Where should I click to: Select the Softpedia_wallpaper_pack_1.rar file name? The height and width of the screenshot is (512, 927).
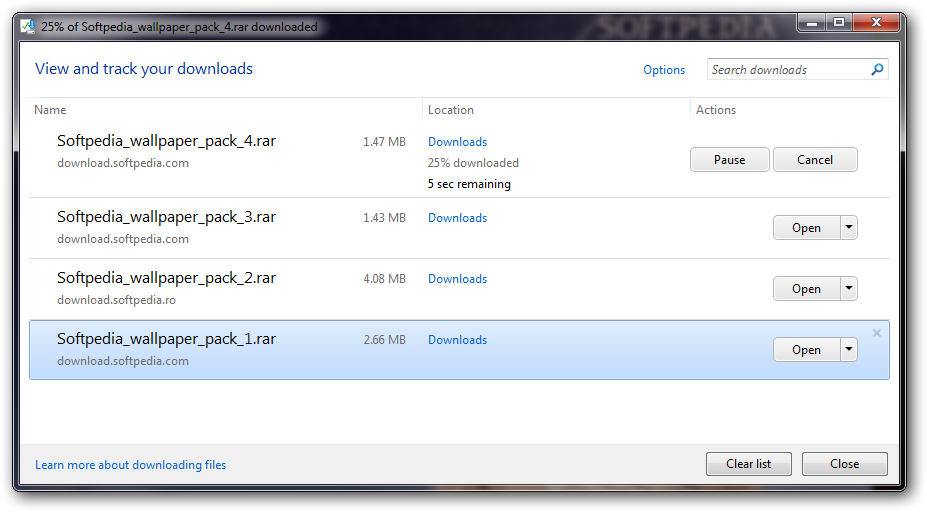pos(166,339)
